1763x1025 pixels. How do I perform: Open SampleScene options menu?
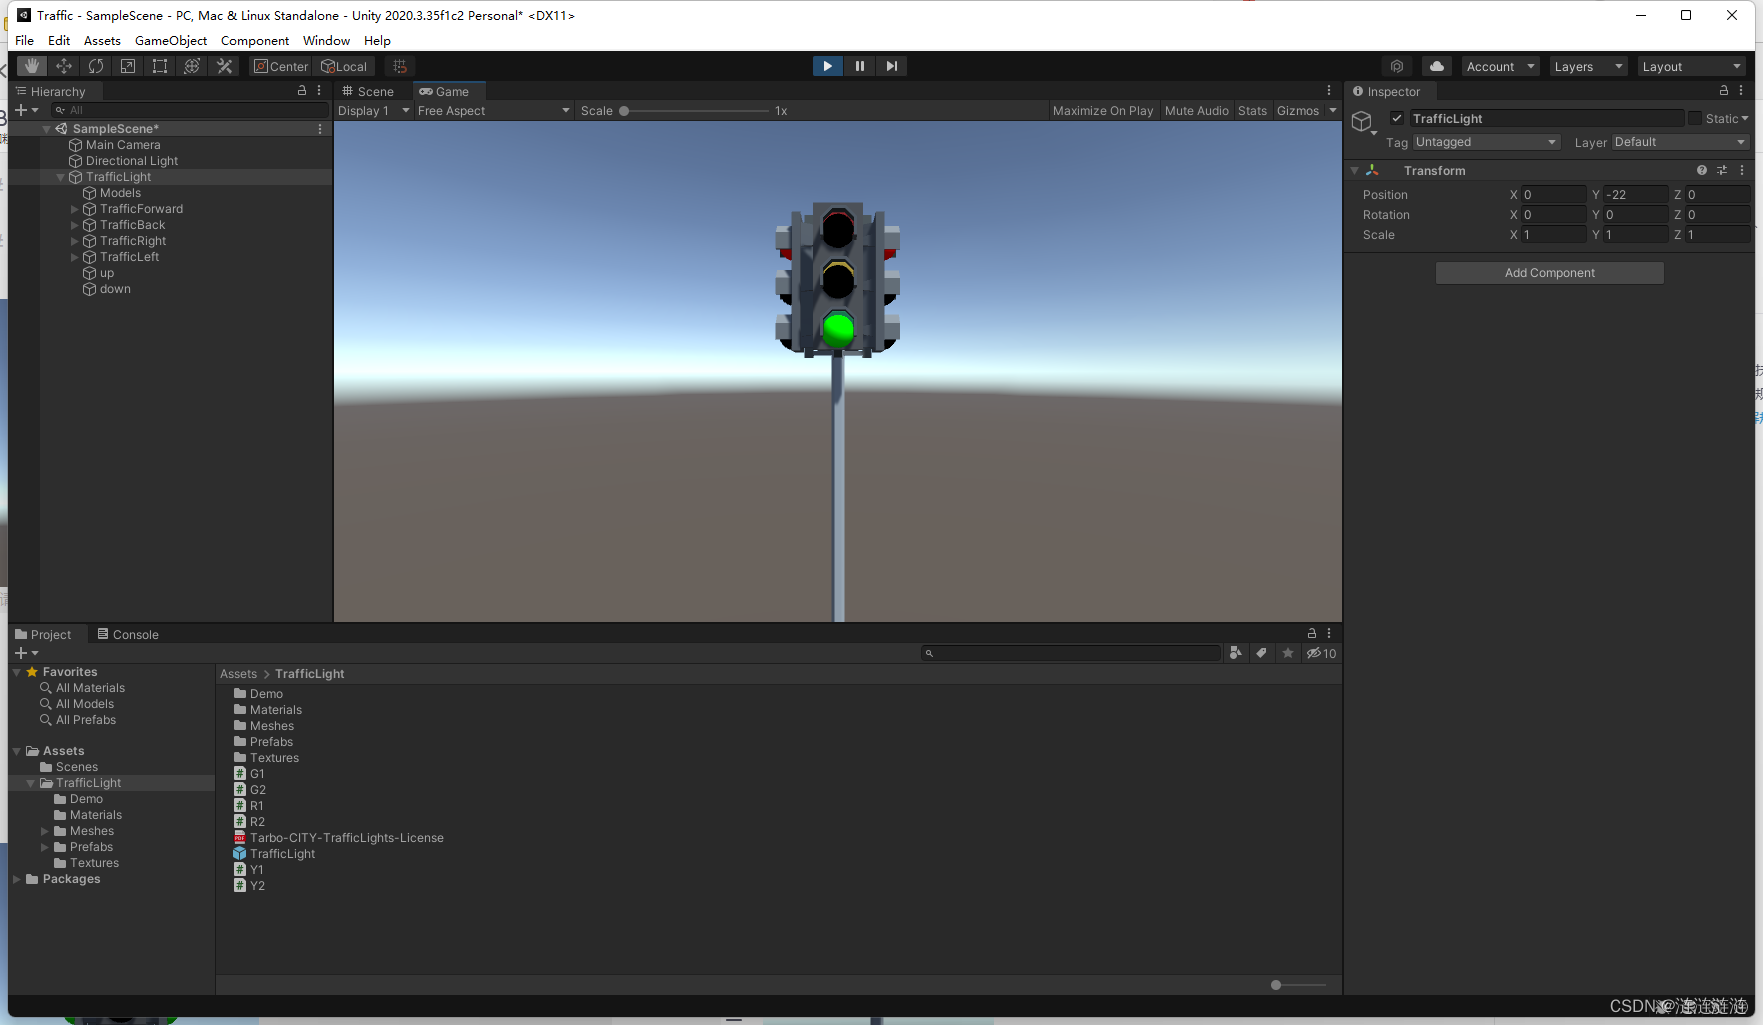click(320, 129)
